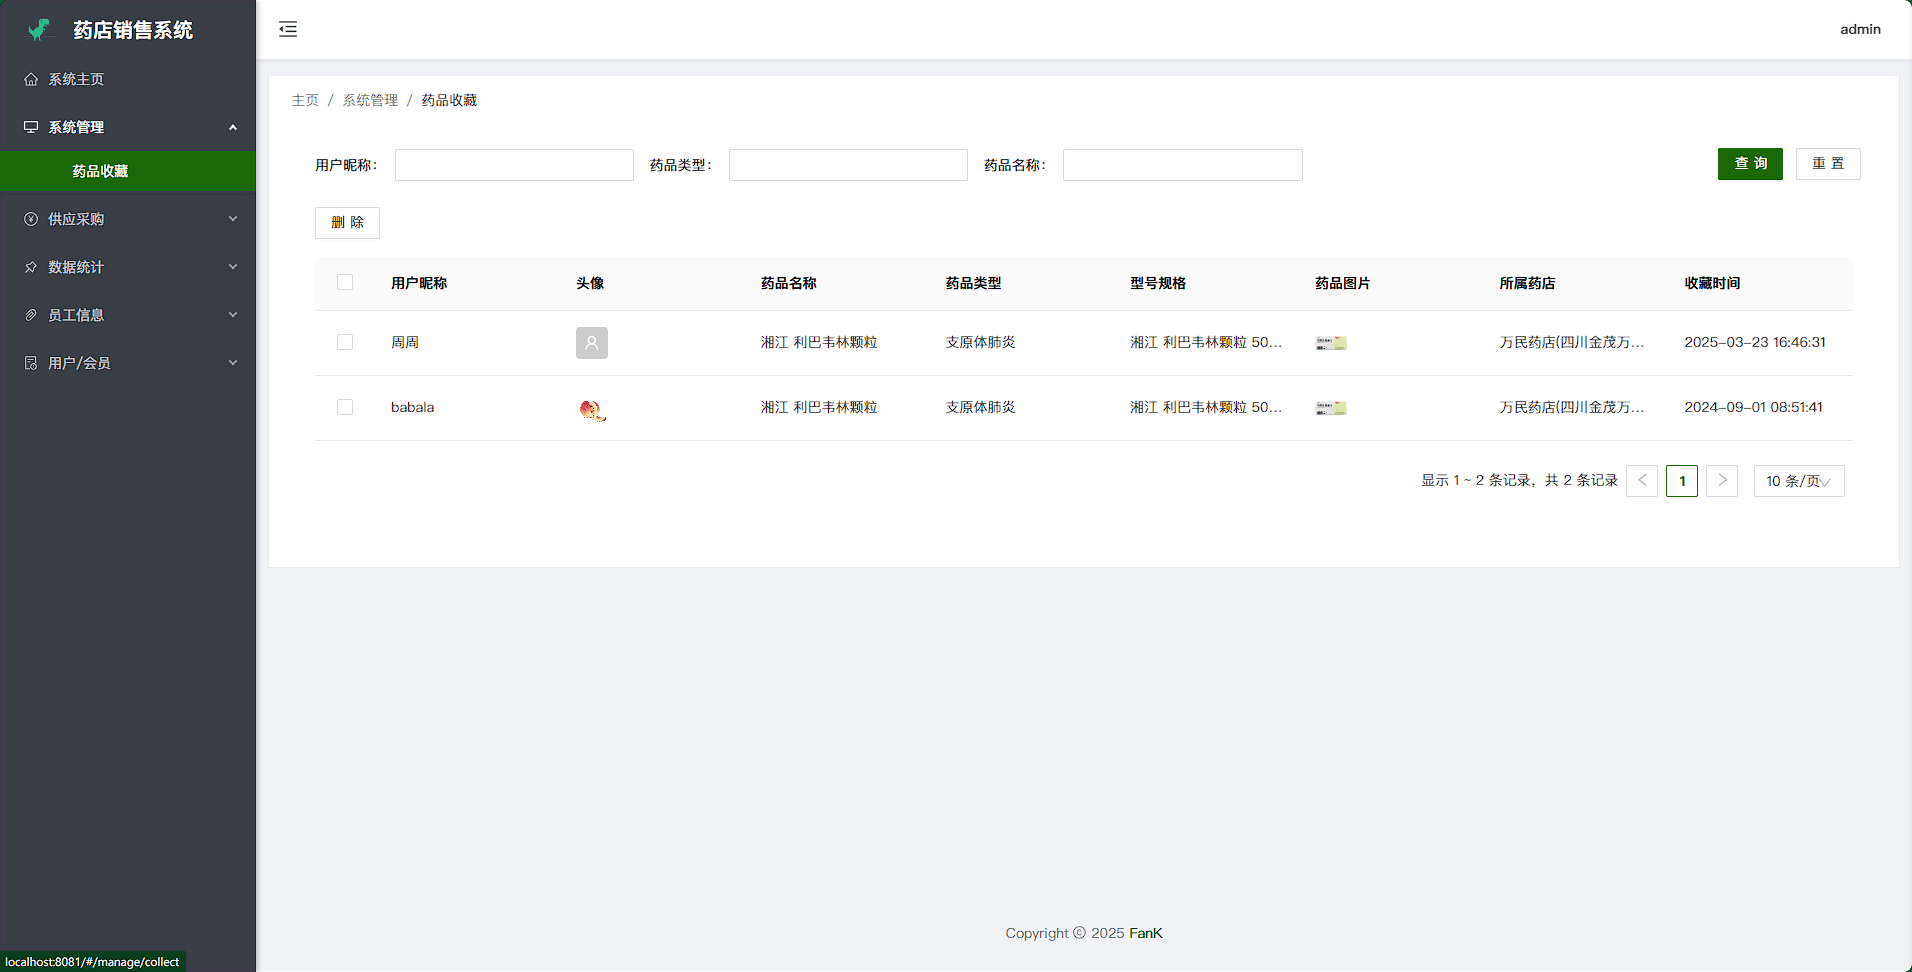Click the 员工信息 paperclip icon
Screen dimensions: 1912x972
pyautogui.click(x=31, y=315)
